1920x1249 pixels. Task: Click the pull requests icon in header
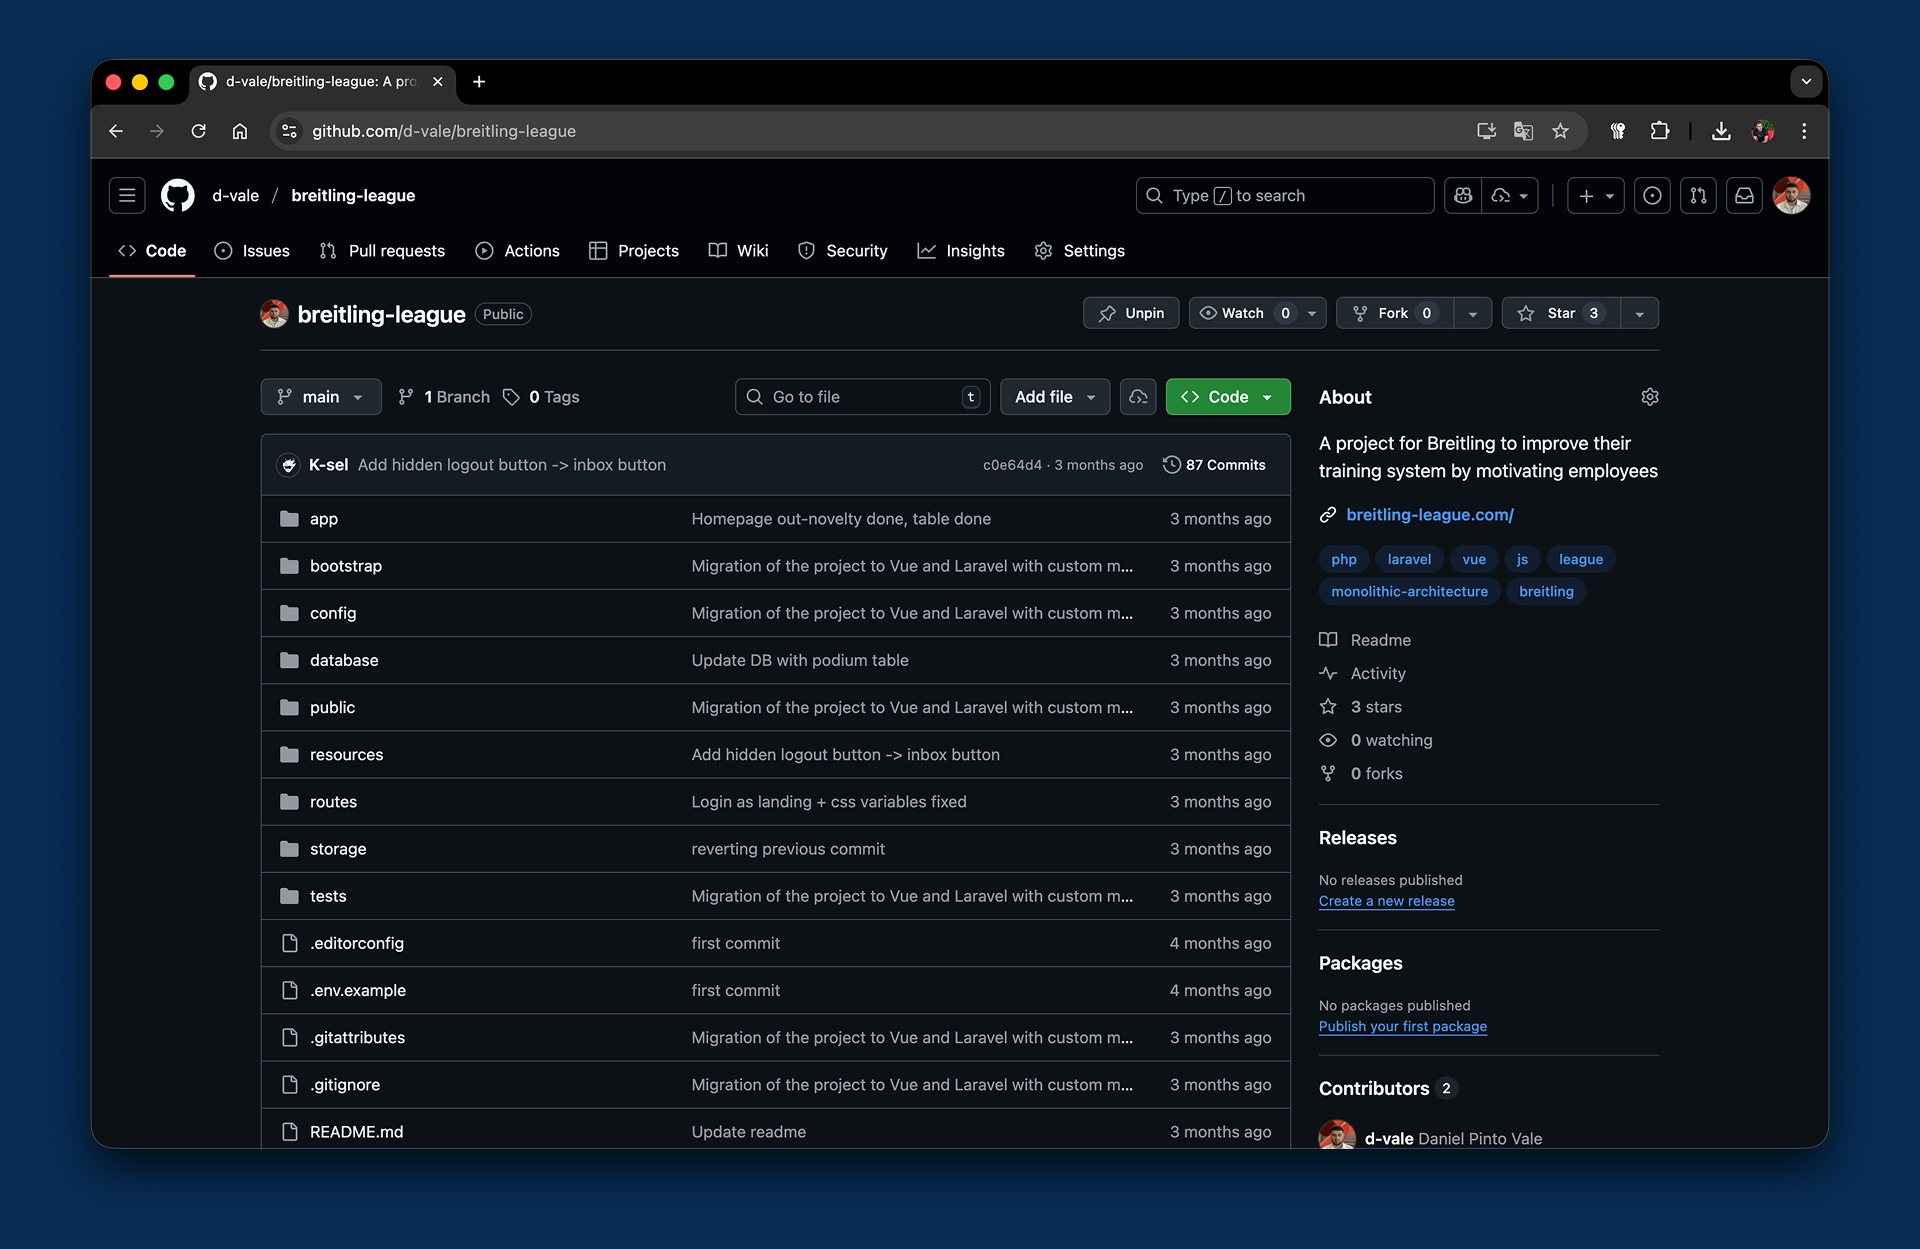tap(1698, 196)
